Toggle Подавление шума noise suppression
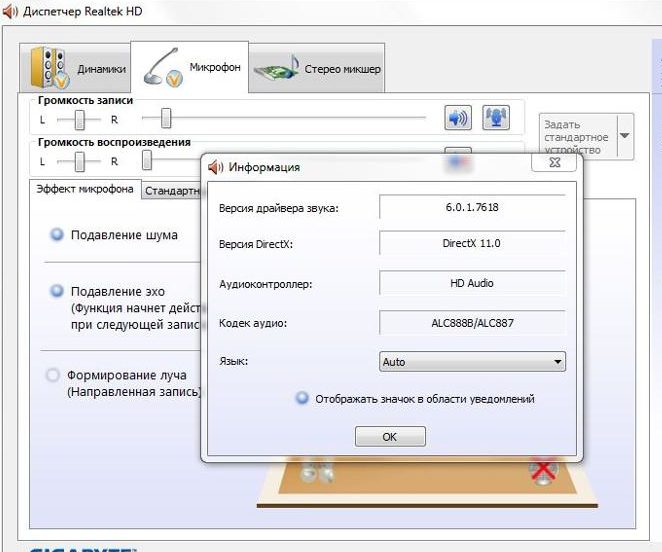The height and width of the screenshot is (552, 662). 57,234
